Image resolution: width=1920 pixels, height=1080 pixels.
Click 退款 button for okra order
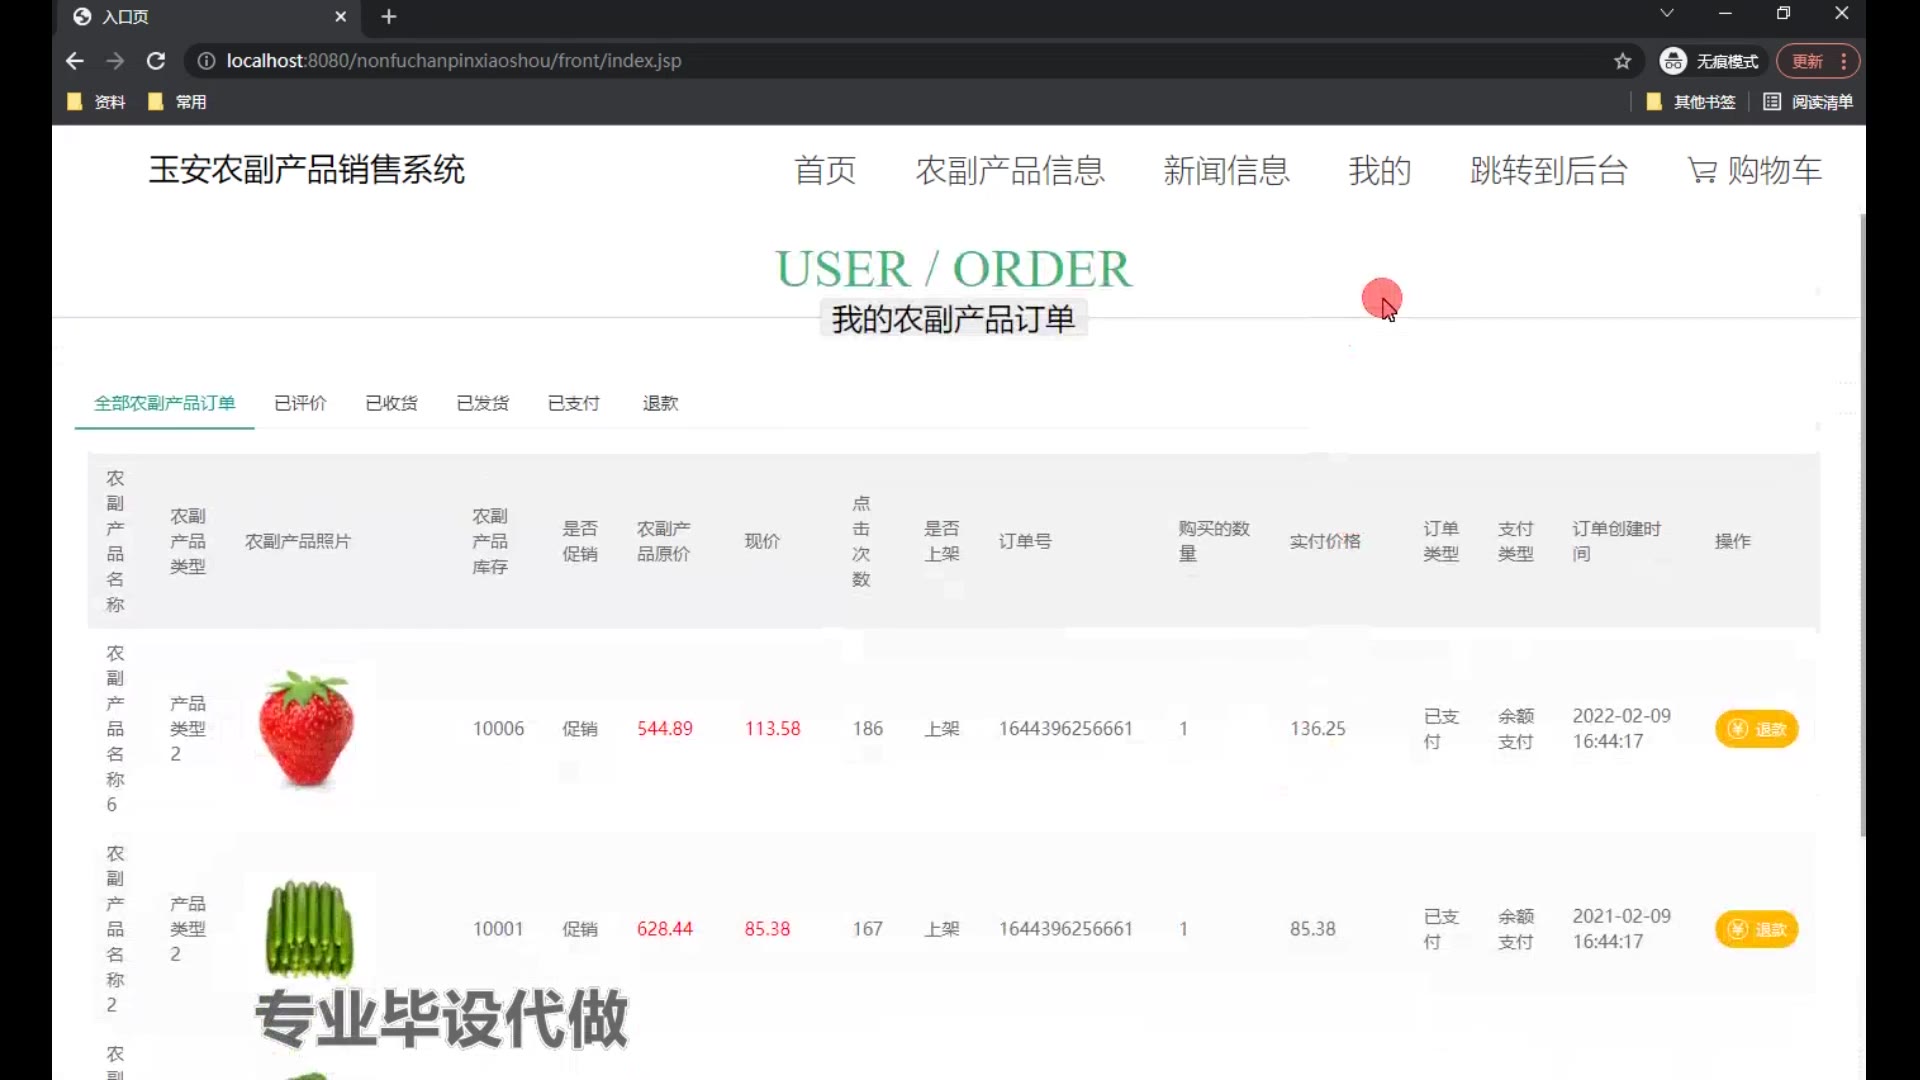[x=1756, y=929]
